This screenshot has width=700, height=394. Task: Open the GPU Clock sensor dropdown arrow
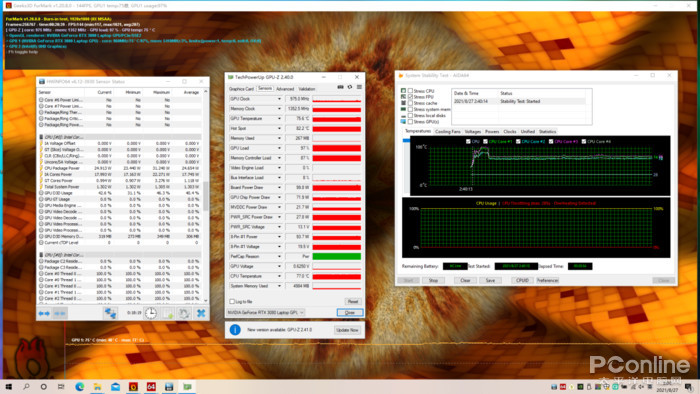(x=279, y=99)
